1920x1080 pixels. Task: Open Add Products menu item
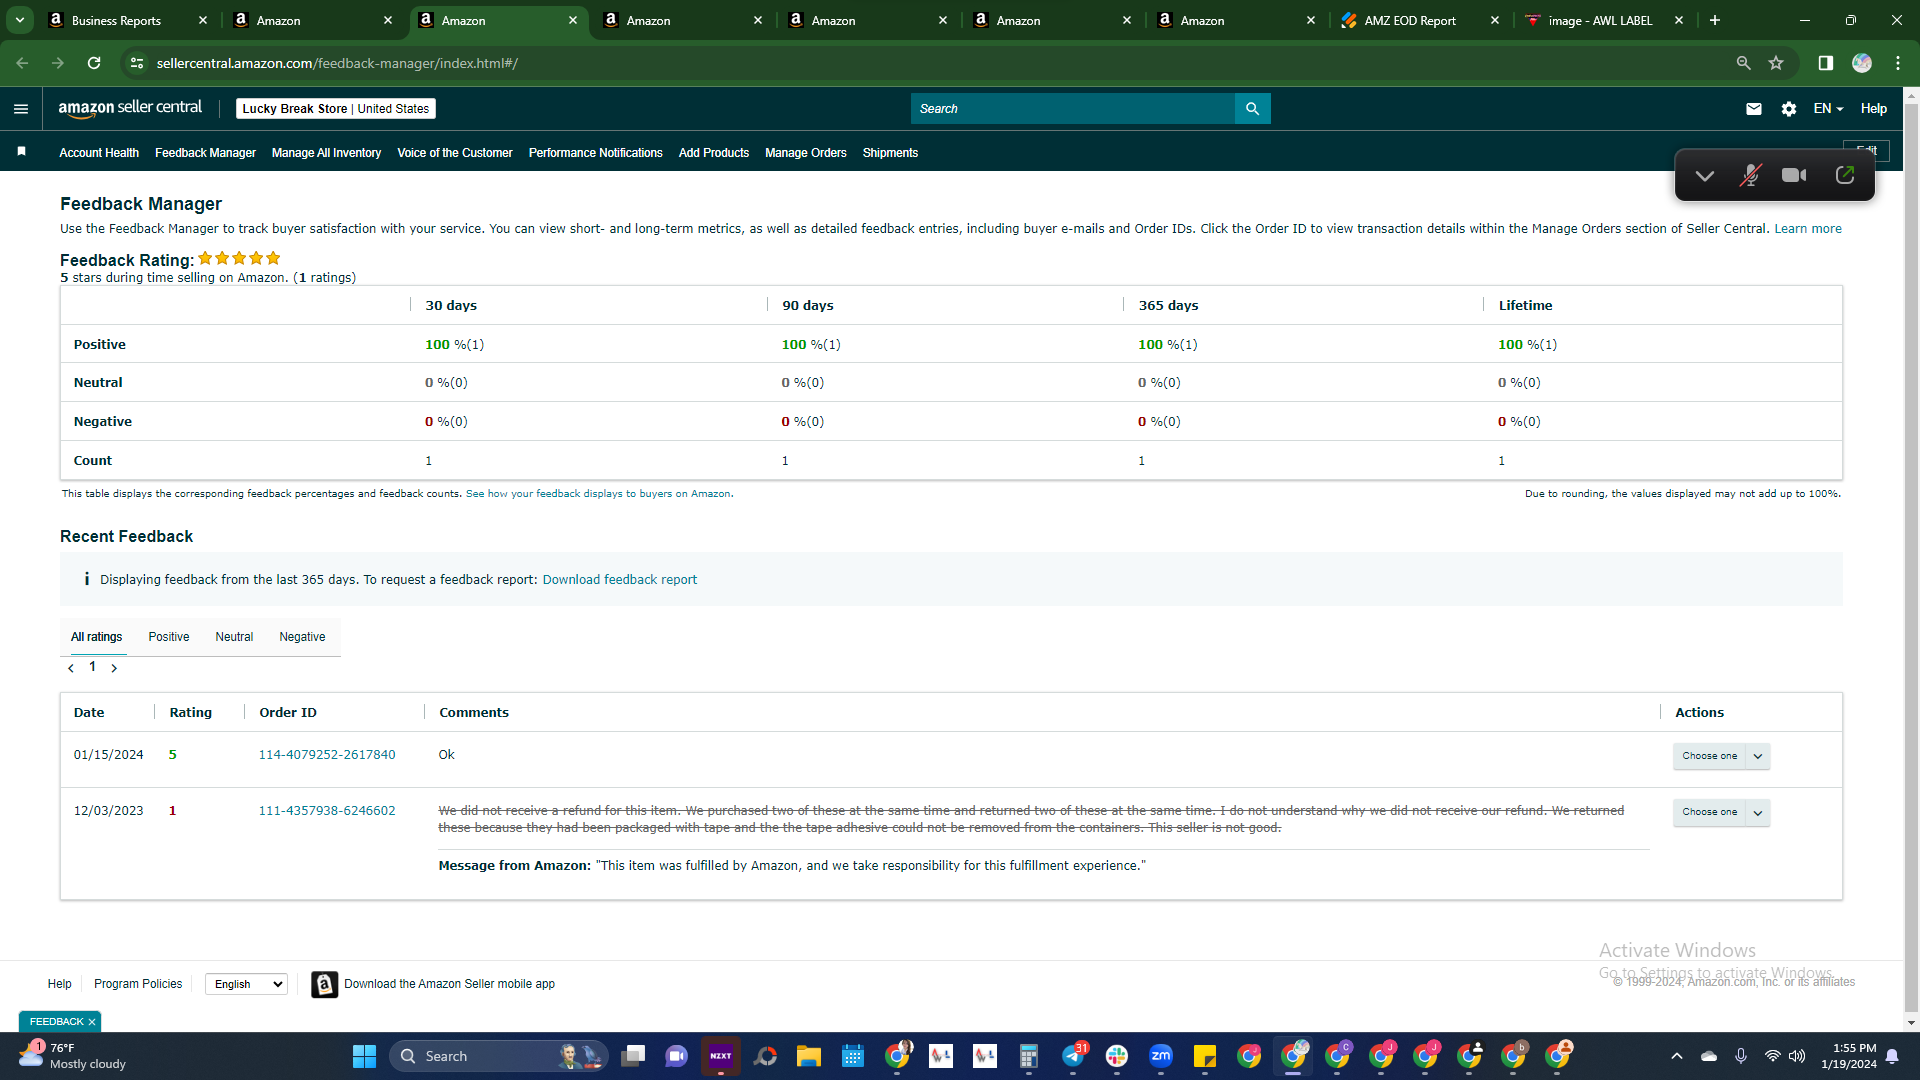tap(714, 153)
